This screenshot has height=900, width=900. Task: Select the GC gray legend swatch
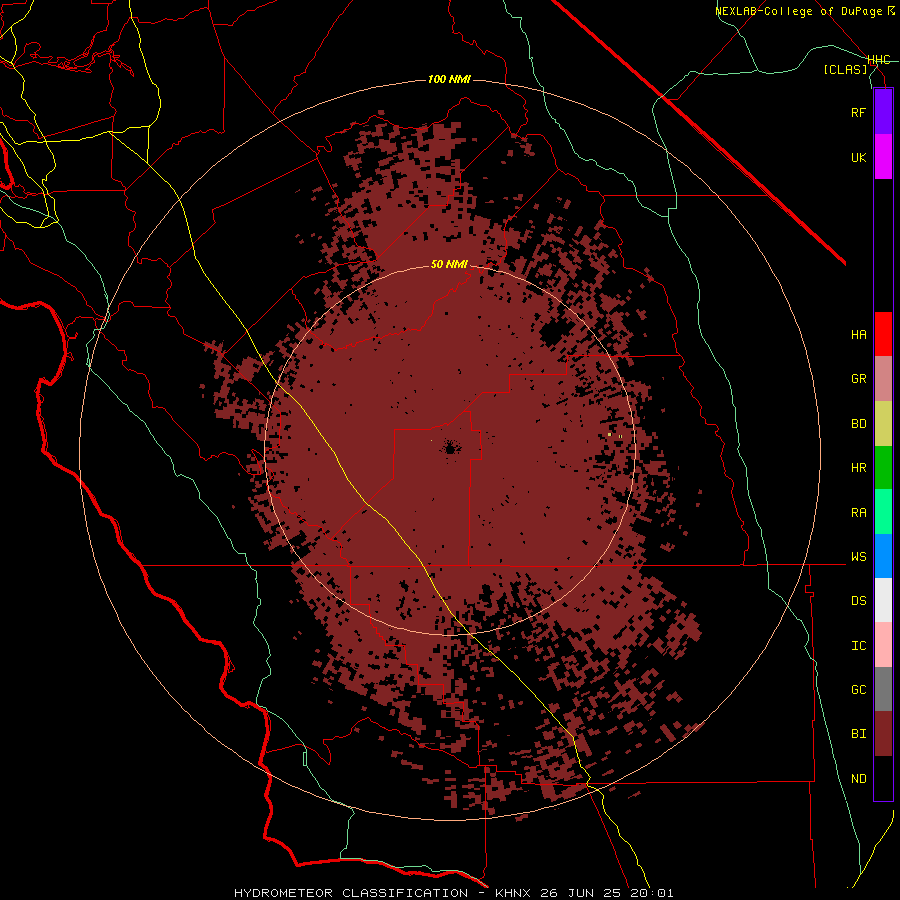tap(883, 689)
